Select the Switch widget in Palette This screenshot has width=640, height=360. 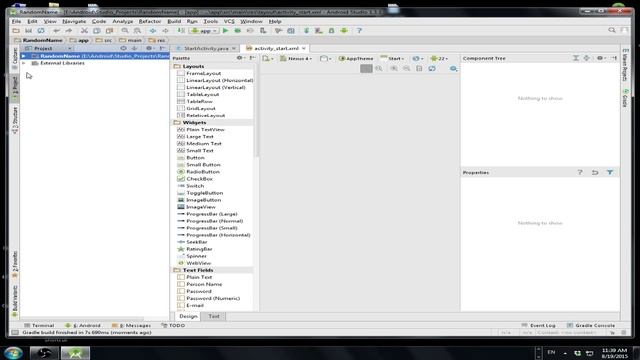click(x=195, y=186)
